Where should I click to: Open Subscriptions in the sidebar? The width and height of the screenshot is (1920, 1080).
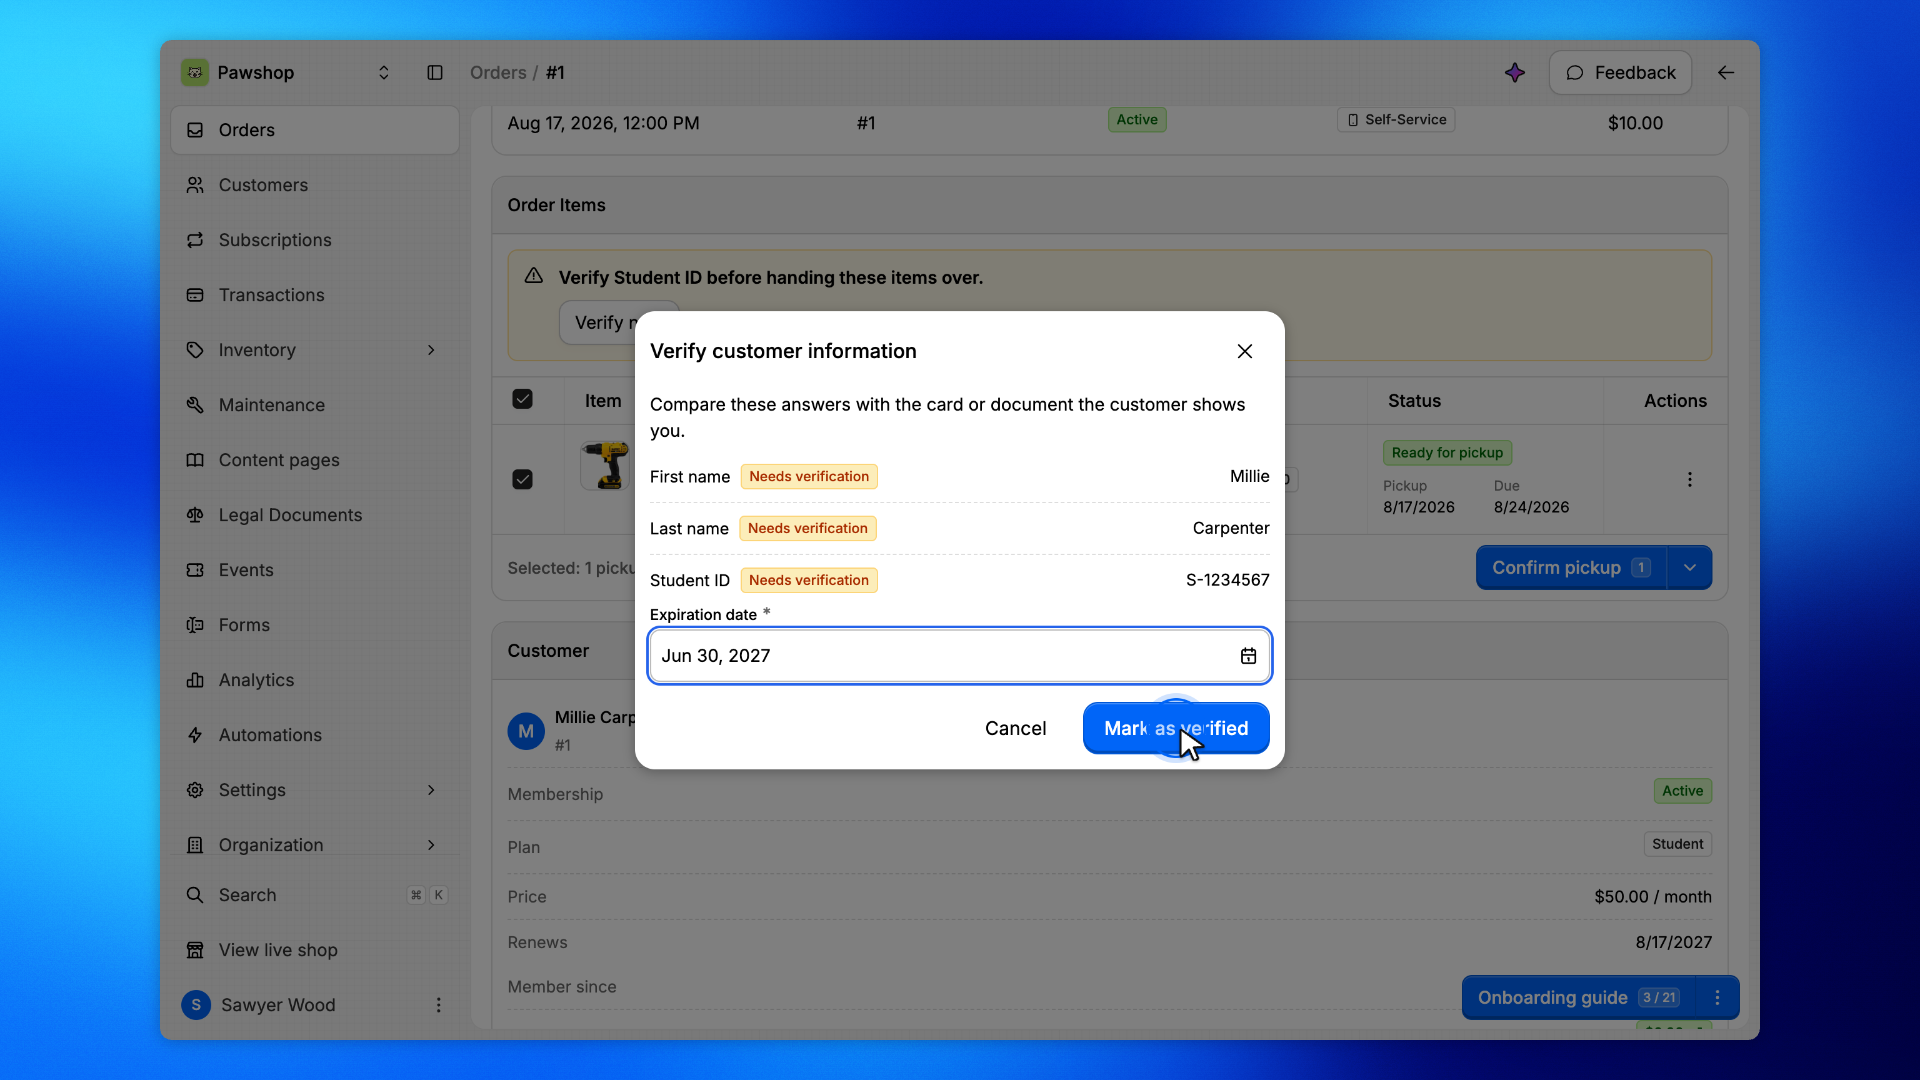pyautogui.click(x=315, y=240)
